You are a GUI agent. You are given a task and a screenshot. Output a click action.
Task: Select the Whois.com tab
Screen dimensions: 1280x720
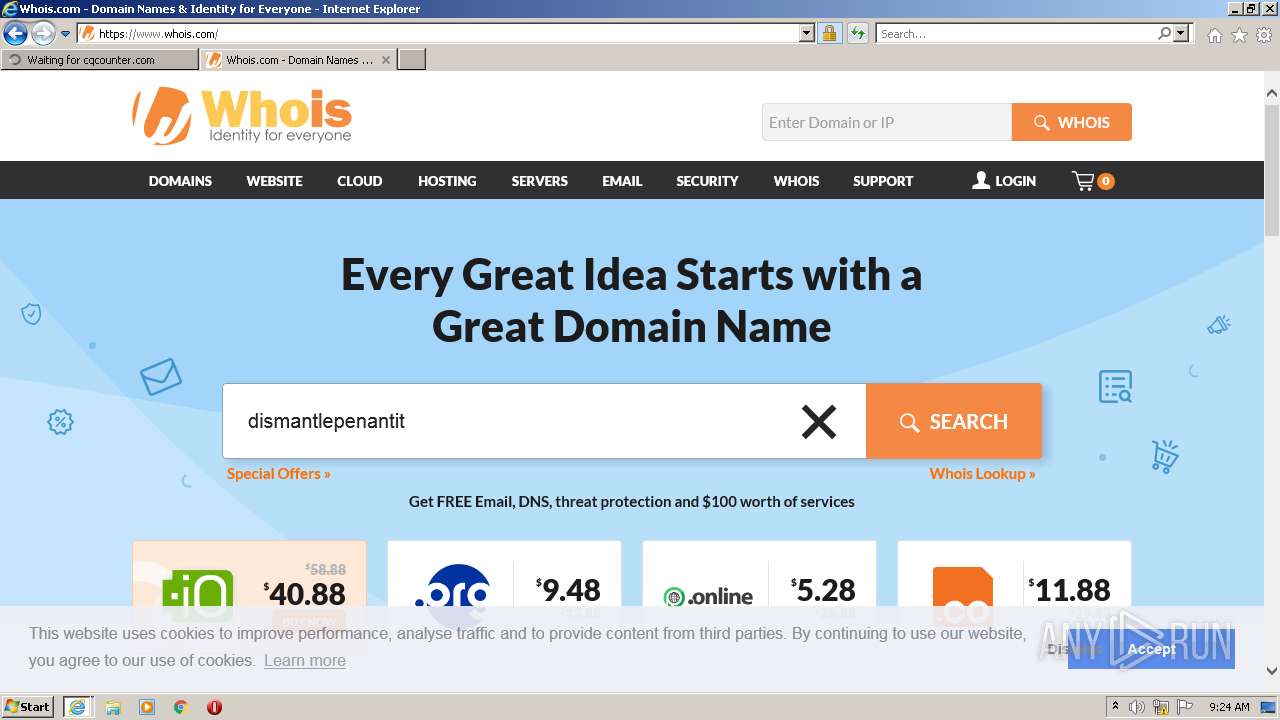point(298,60)
